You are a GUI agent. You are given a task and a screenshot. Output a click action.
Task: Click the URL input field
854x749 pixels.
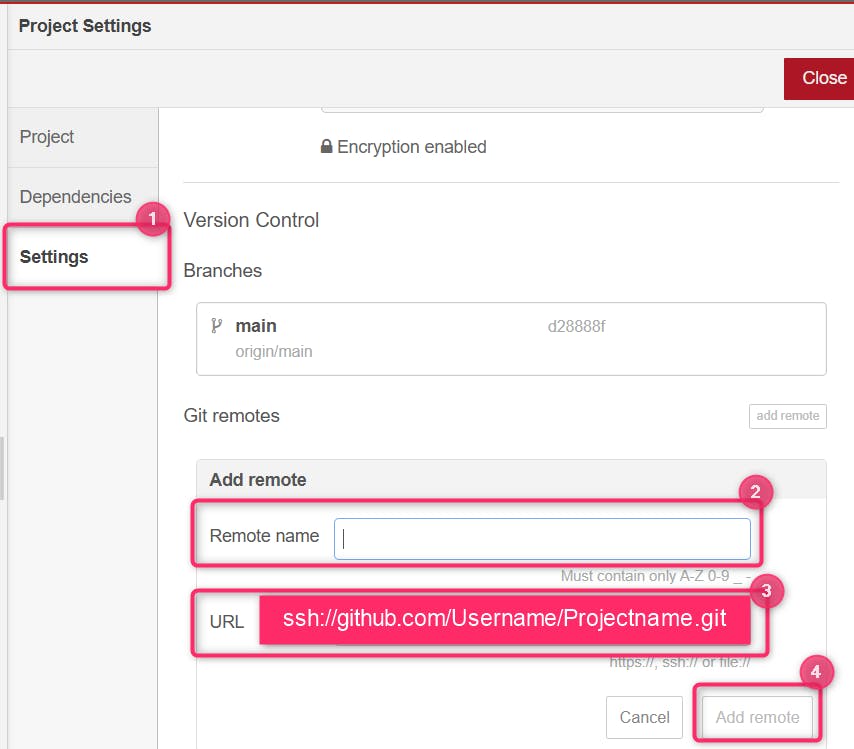505,620
